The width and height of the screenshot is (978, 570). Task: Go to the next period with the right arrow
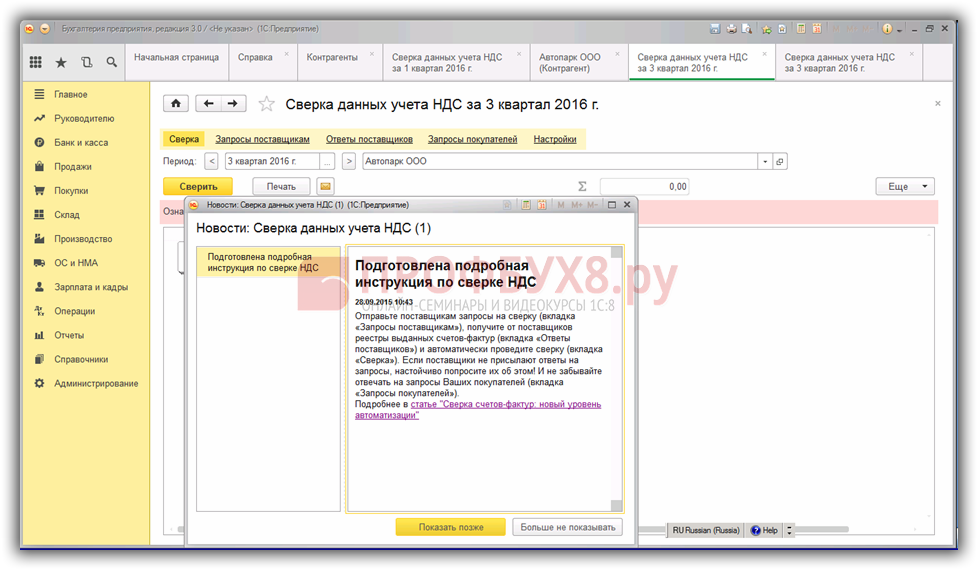coord(349,161)
